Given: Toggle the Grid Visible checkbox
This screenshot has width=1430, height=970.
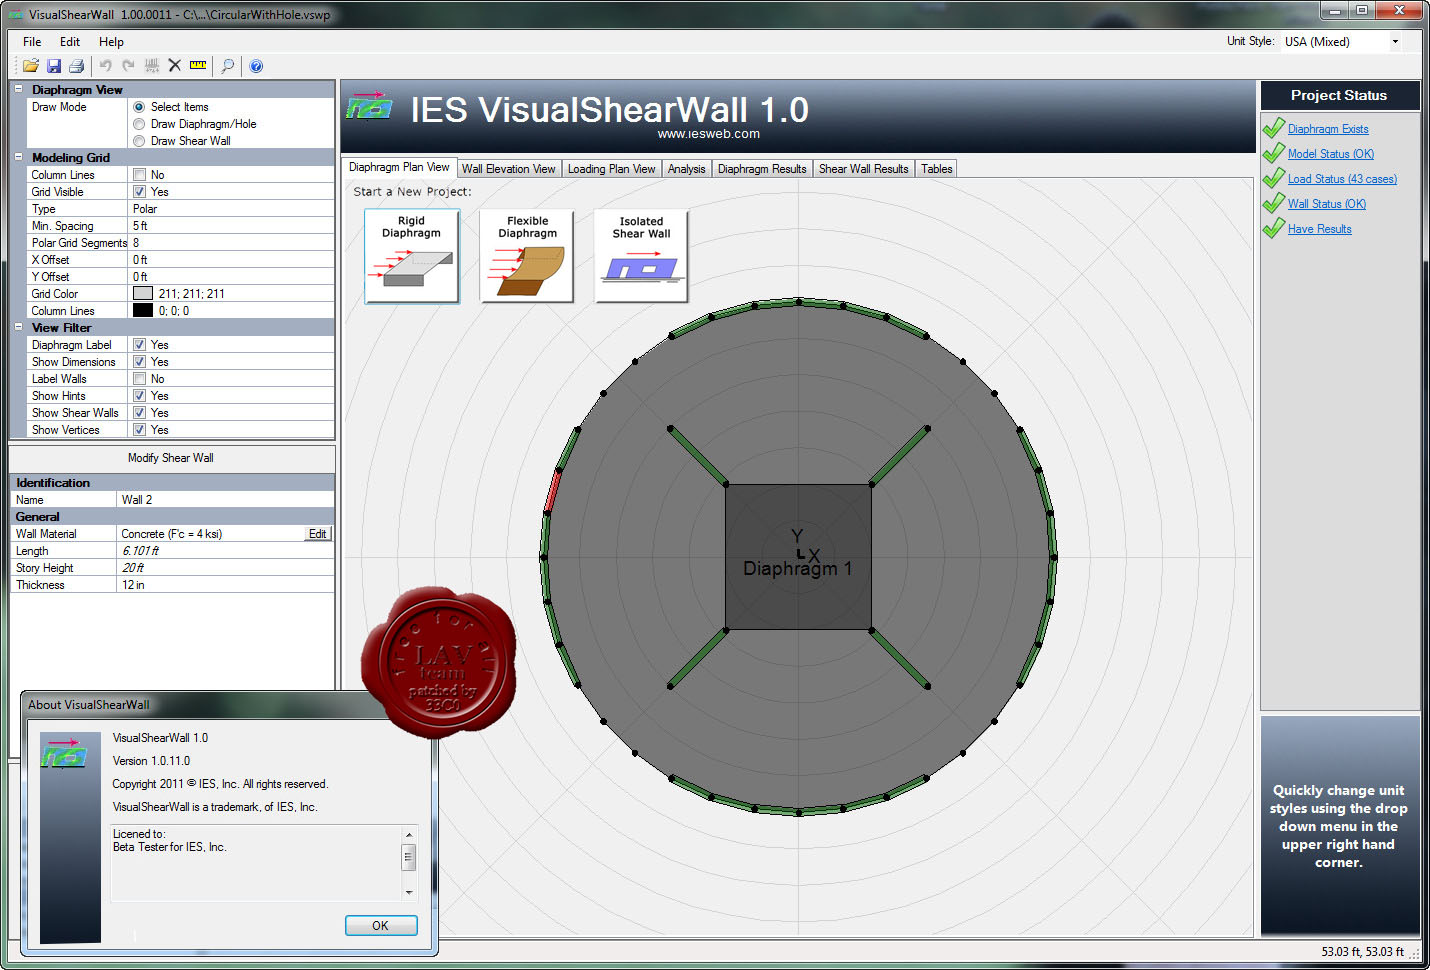Looking at the screenshot, I should click(139, 192).
